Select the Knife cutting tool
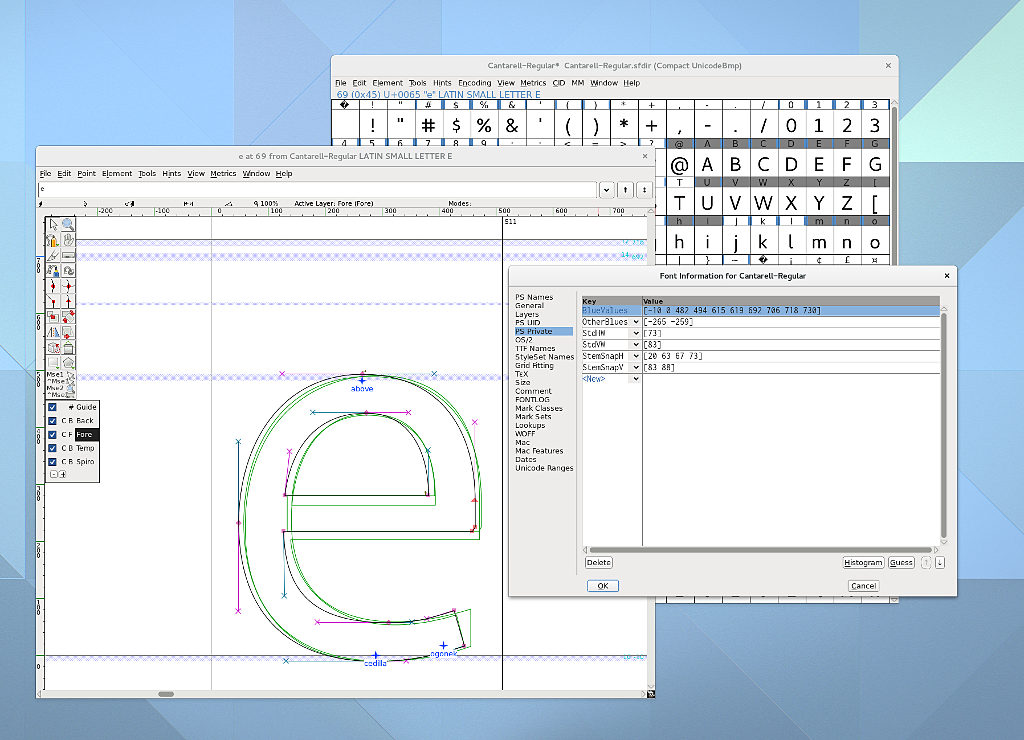The height and width of the screenshot is (740, 1024). [x=53, y=256]
